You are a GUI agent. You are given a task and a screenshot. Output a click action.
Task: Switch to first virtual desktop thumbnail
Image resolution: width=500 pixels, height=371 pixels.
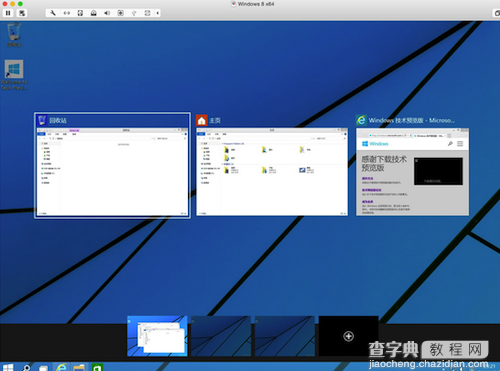tap(157, 336)
